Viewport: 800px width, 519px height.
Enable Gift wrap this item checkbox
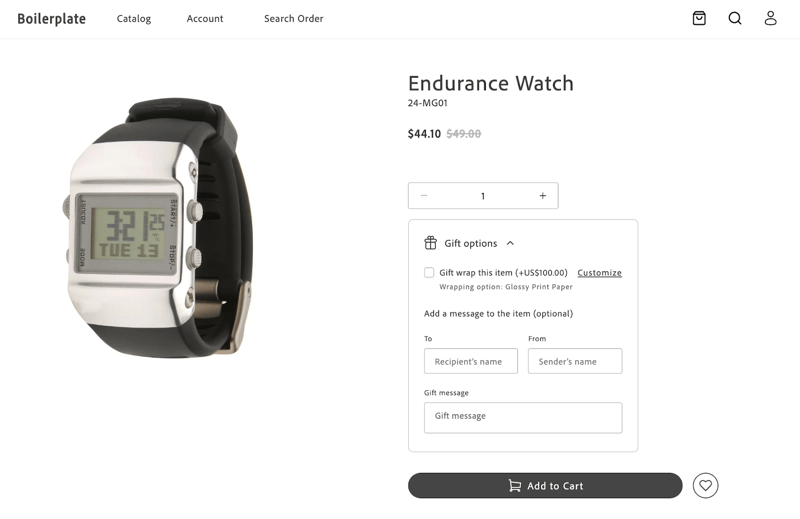click(429, 273)
